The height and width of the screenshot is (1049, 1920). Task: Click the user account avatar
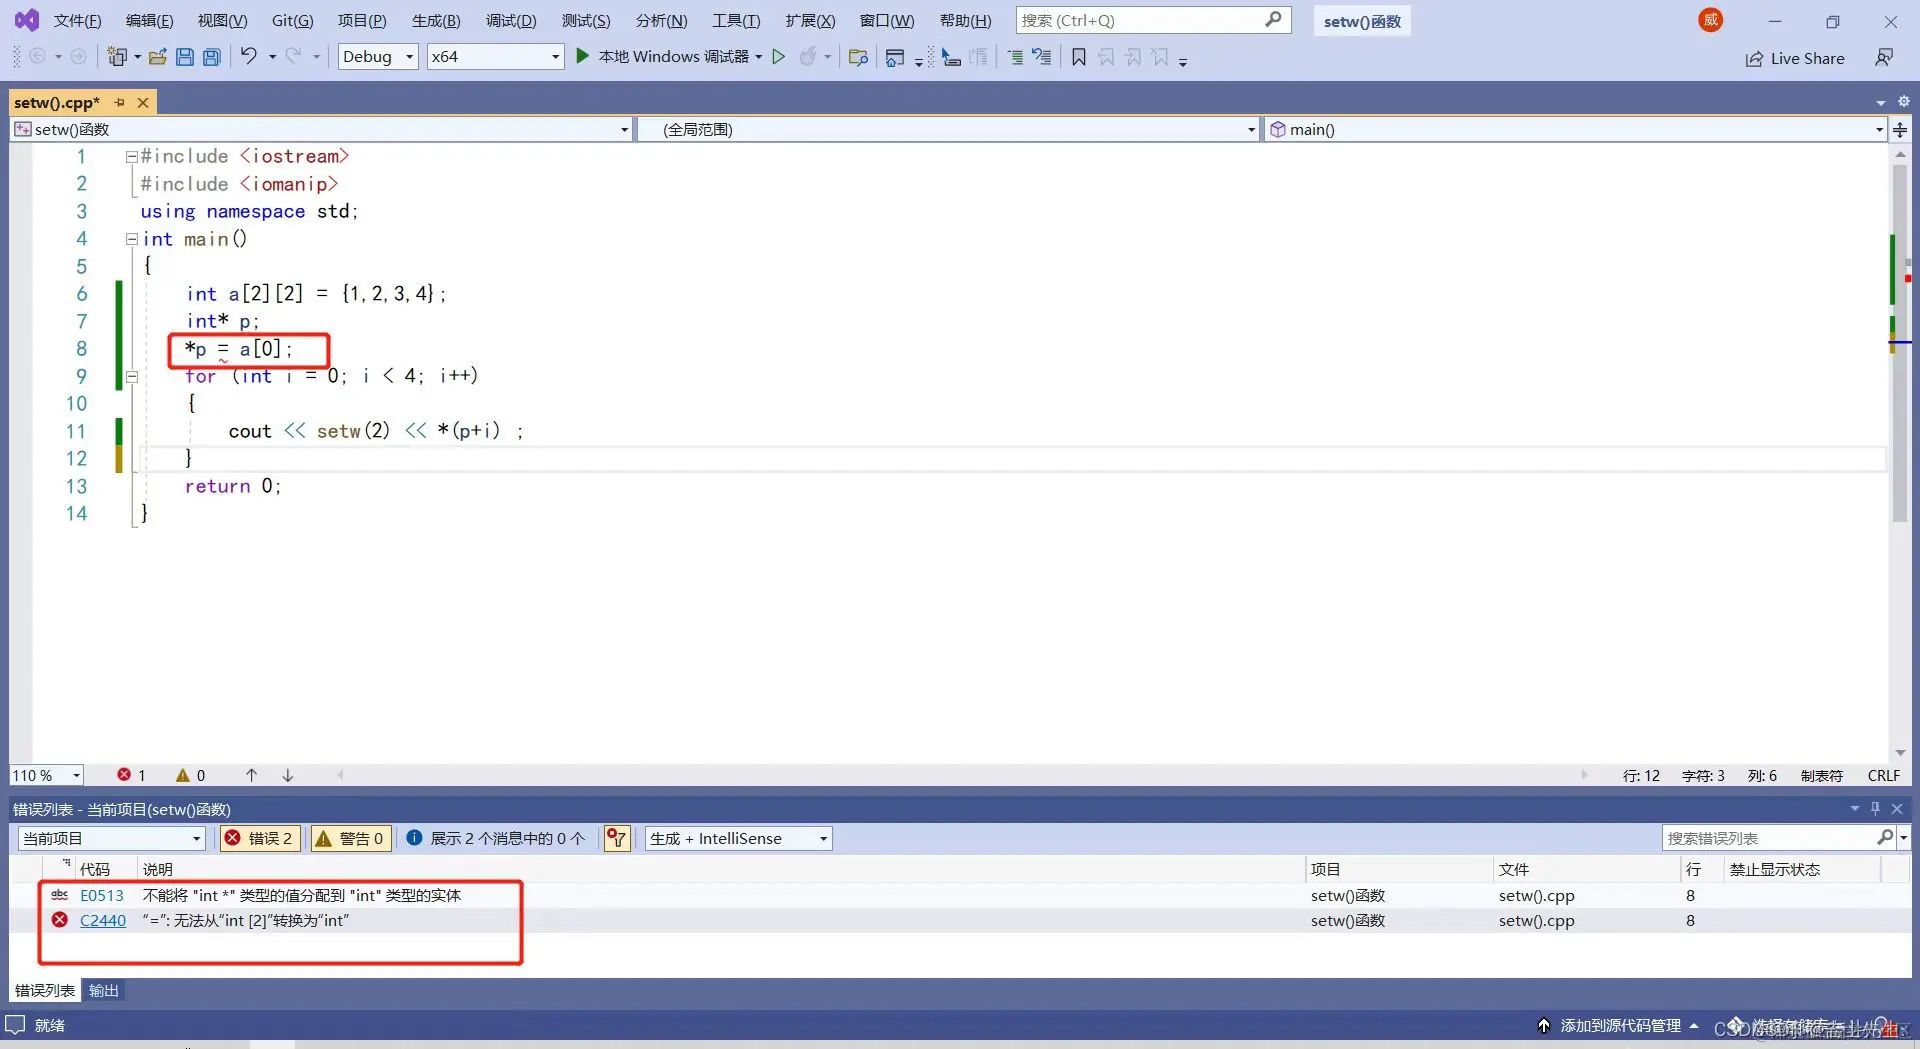click(x=1711, y=20)
